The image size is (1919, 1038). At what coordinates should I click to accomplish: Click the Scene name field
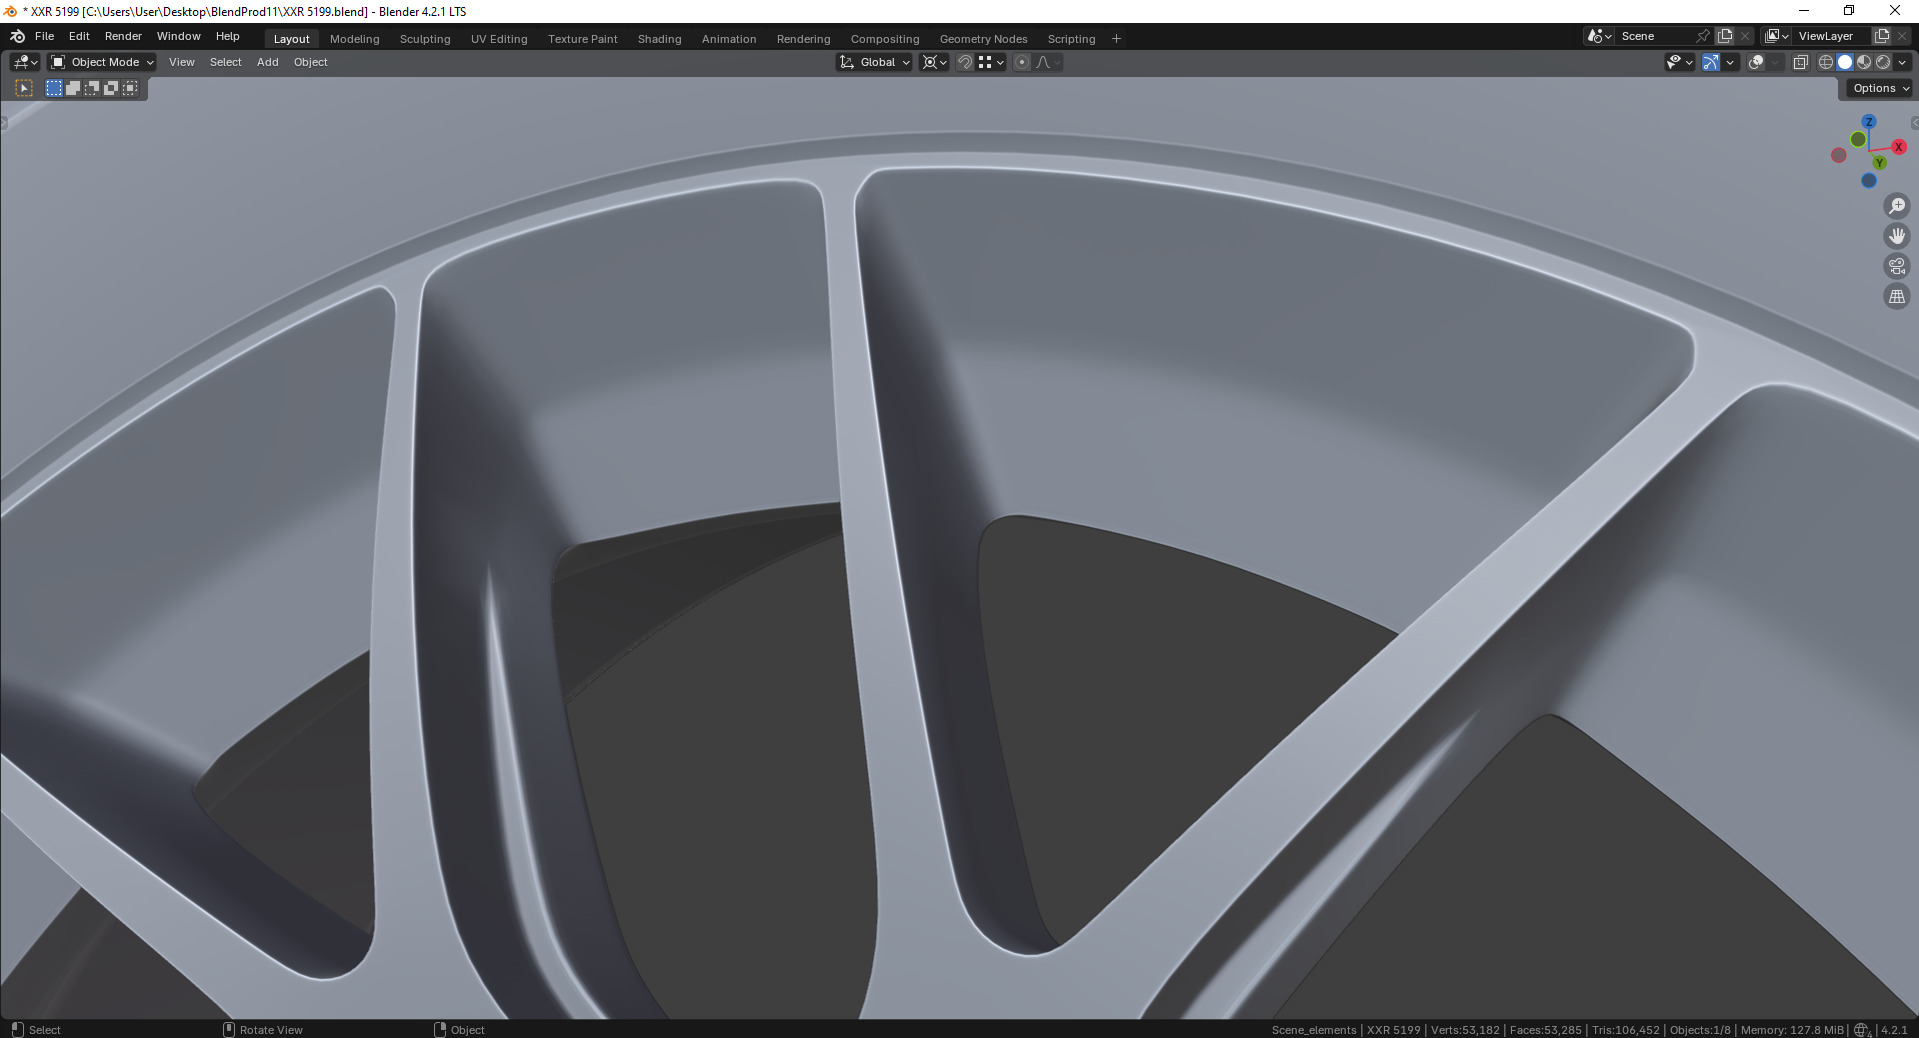tap(1655, 36)
